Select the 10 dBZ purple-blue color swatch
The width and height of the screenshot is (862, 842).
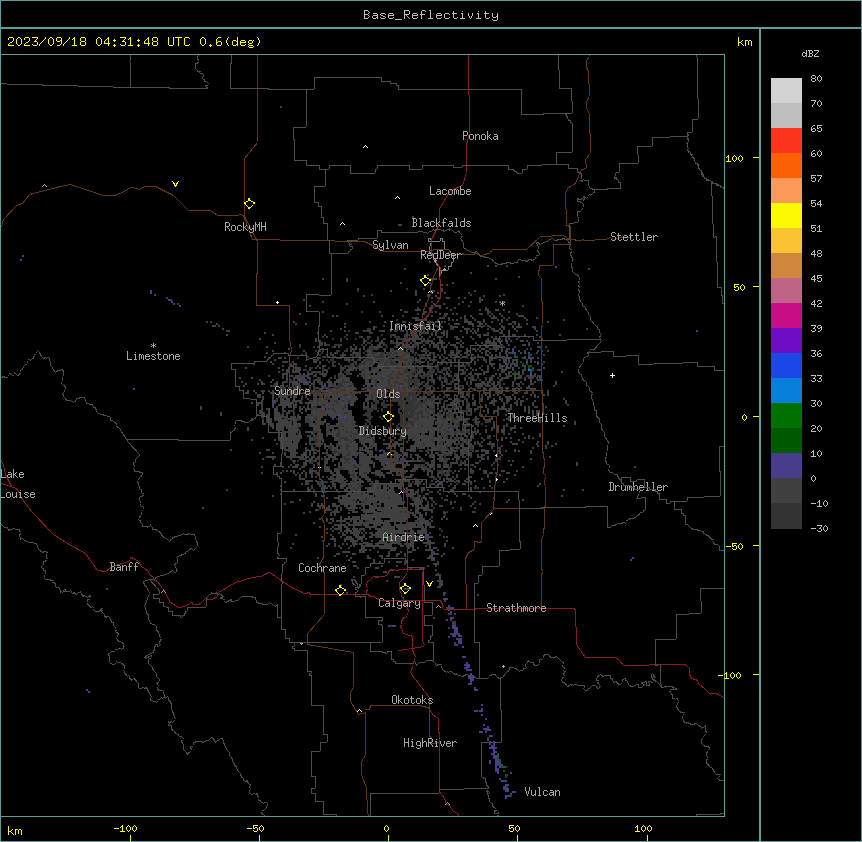[x=786, y=466]
